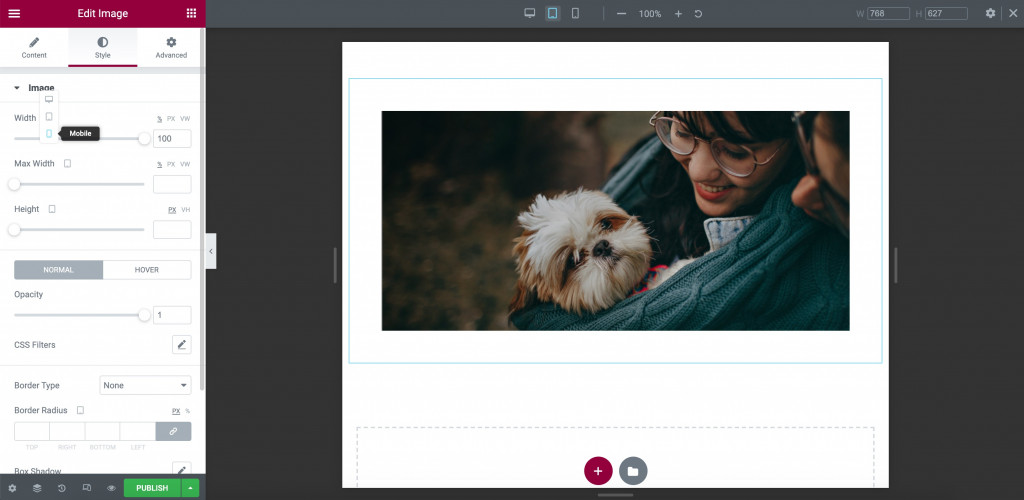This screenshot has height=500, width=1024.
Task: Choose PX unit for Border Radius
Action: point(176,411)
